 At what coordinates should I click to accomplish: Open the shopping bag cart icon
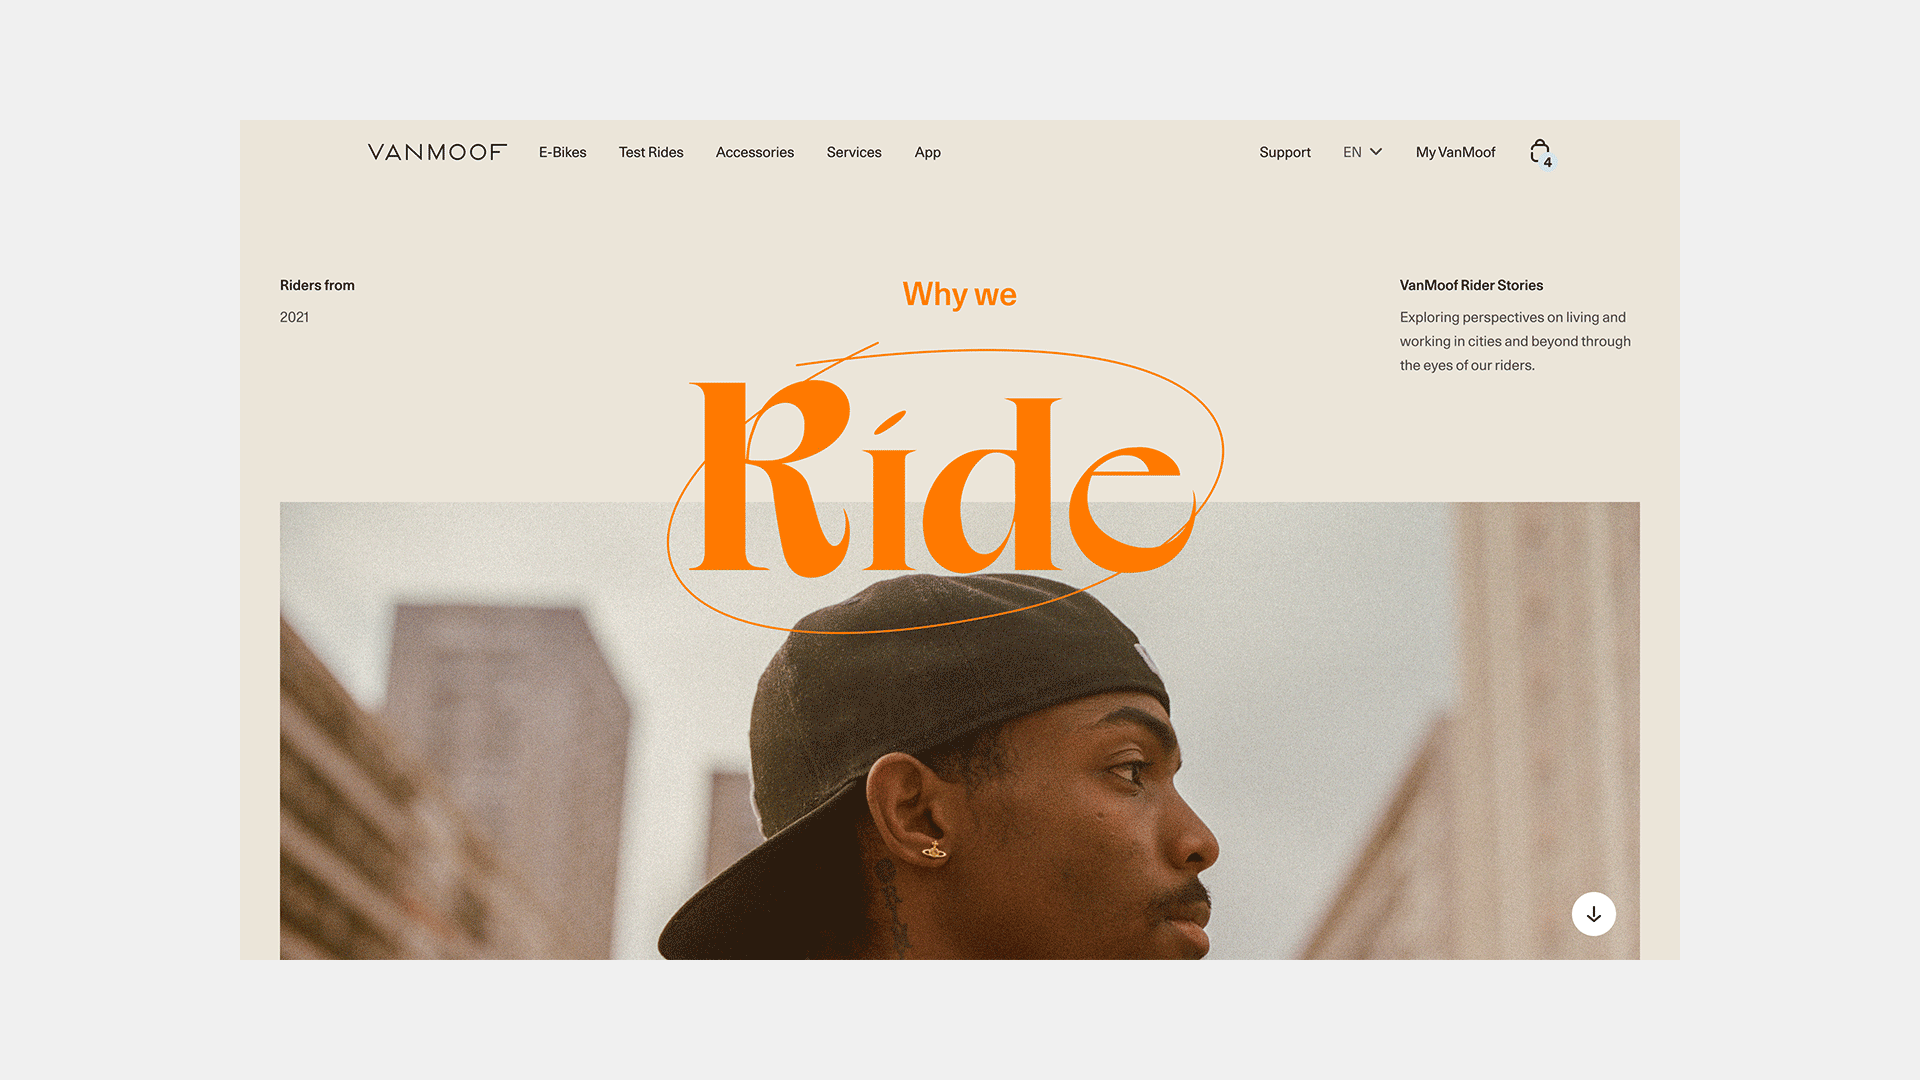pos(1540,151)
